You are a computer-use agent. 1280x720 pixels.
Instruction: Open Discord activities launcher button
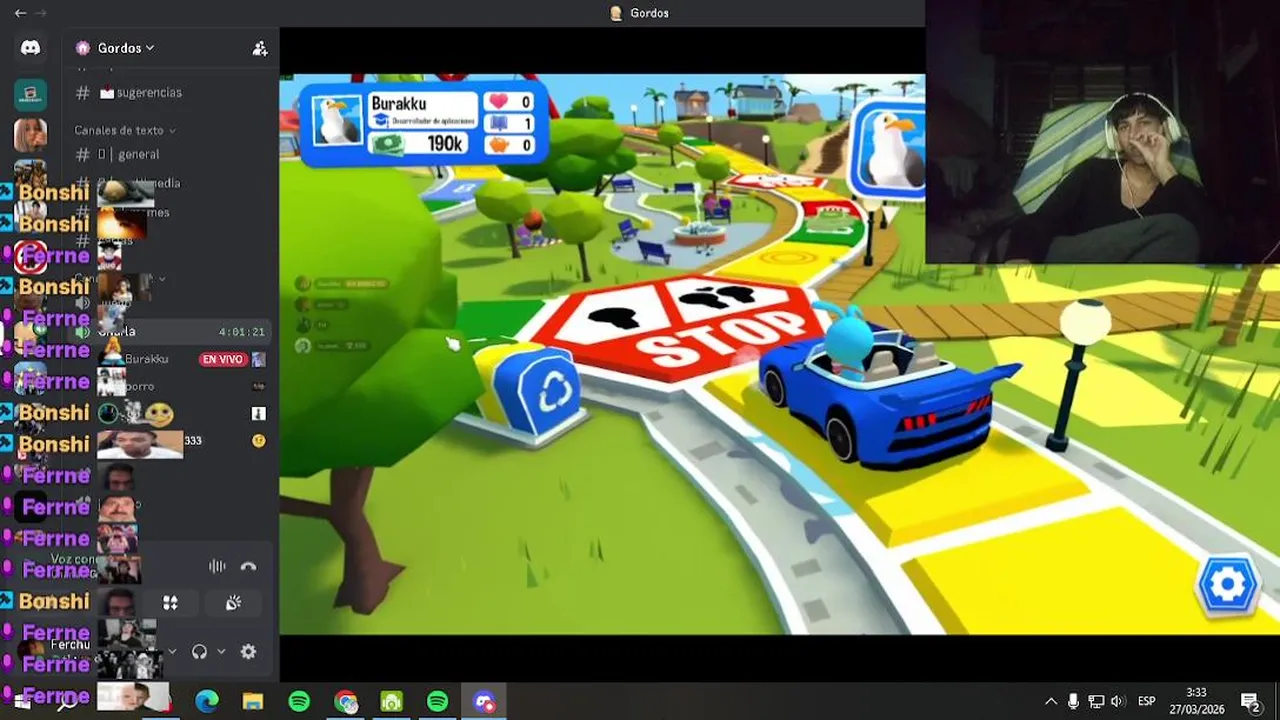pos(170,603)
